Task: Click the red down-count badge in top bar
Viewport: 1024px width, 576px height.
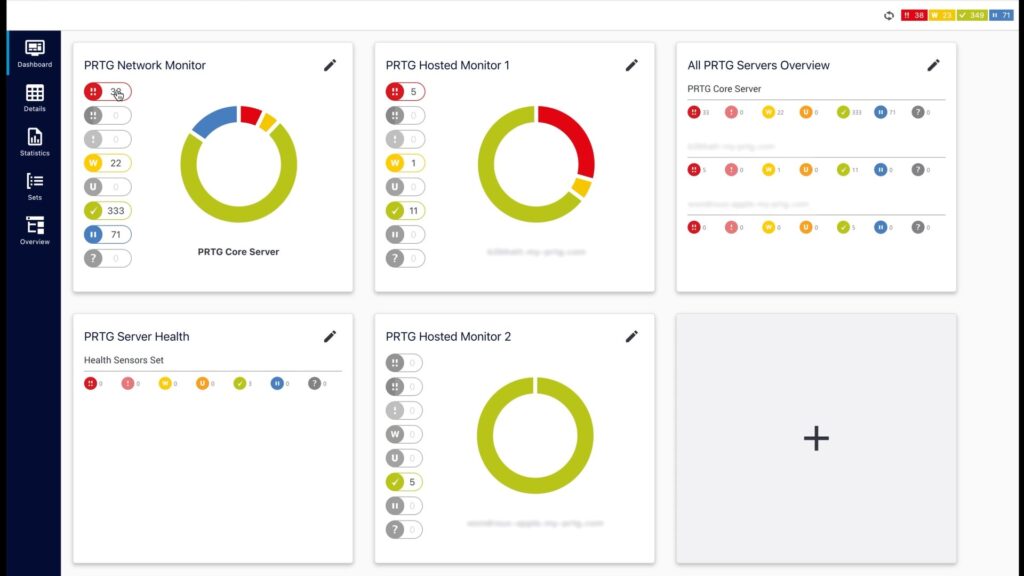Action: point(913,15)
